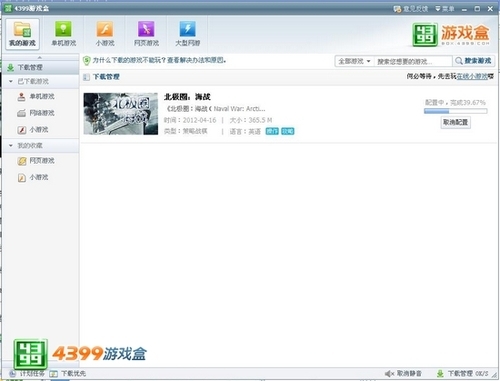Click the 攻略 tag badge
Screen dimensions: 500x381
click(x=288, y=131)
